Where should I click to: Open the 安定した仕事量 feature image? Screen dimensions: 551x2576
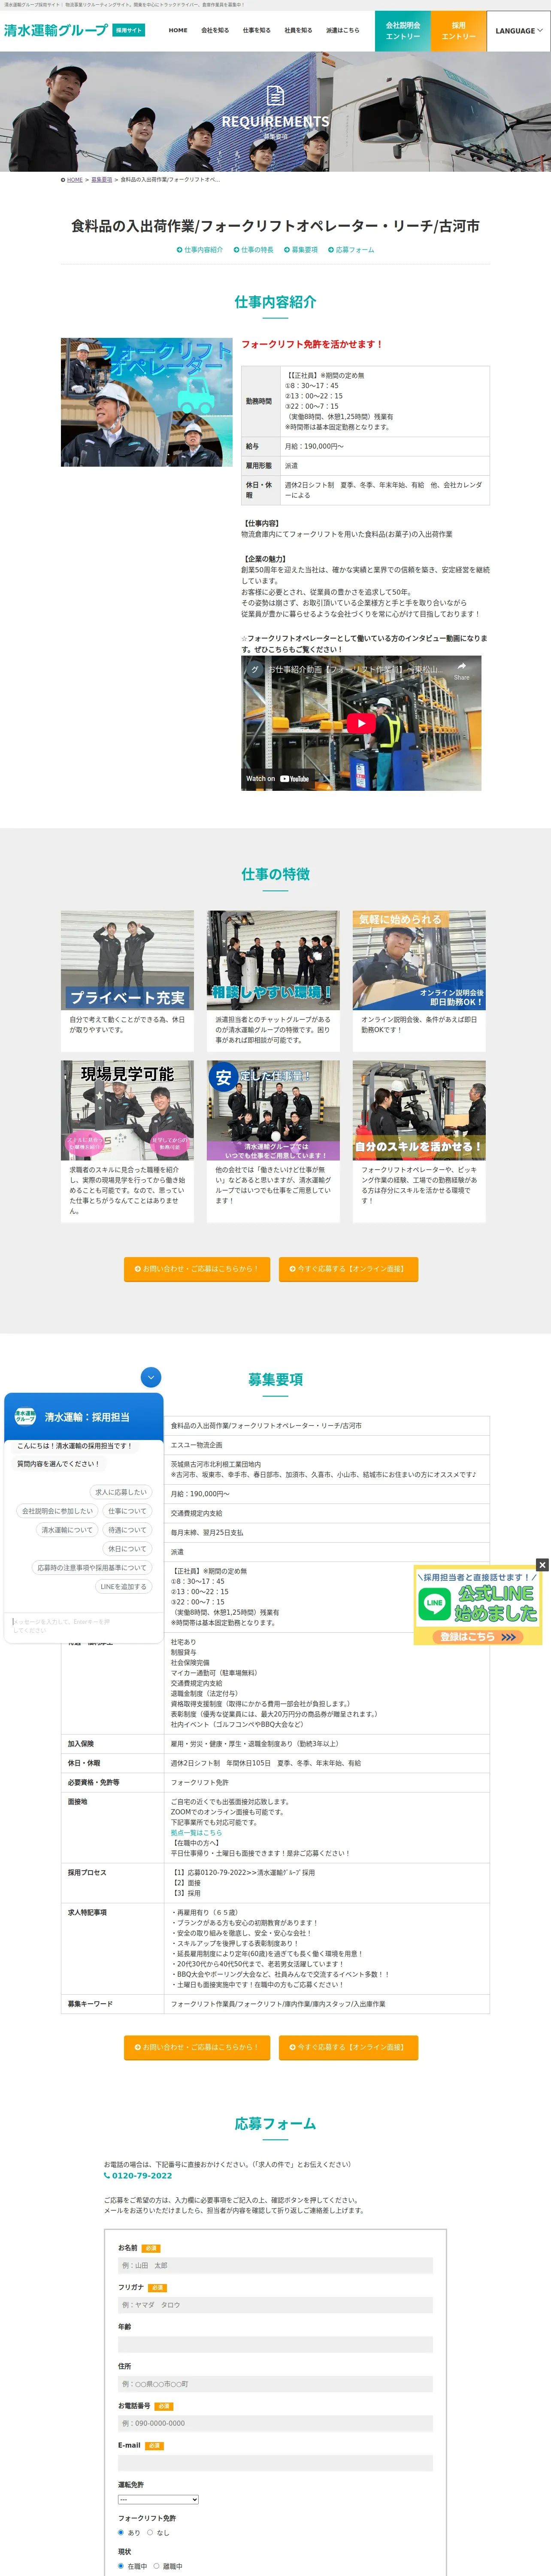(273, 1109)
